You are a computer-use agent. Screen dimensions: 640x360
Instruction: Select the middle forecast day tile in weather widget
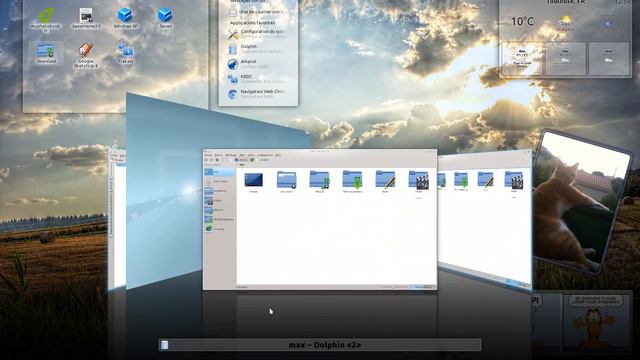[x=565, y=58]
